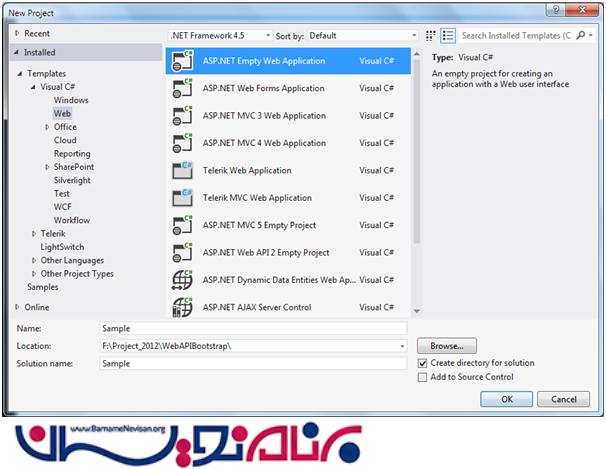Click the template list vertical scrollbar thumb
606x469 pixels.
(417, 151)
